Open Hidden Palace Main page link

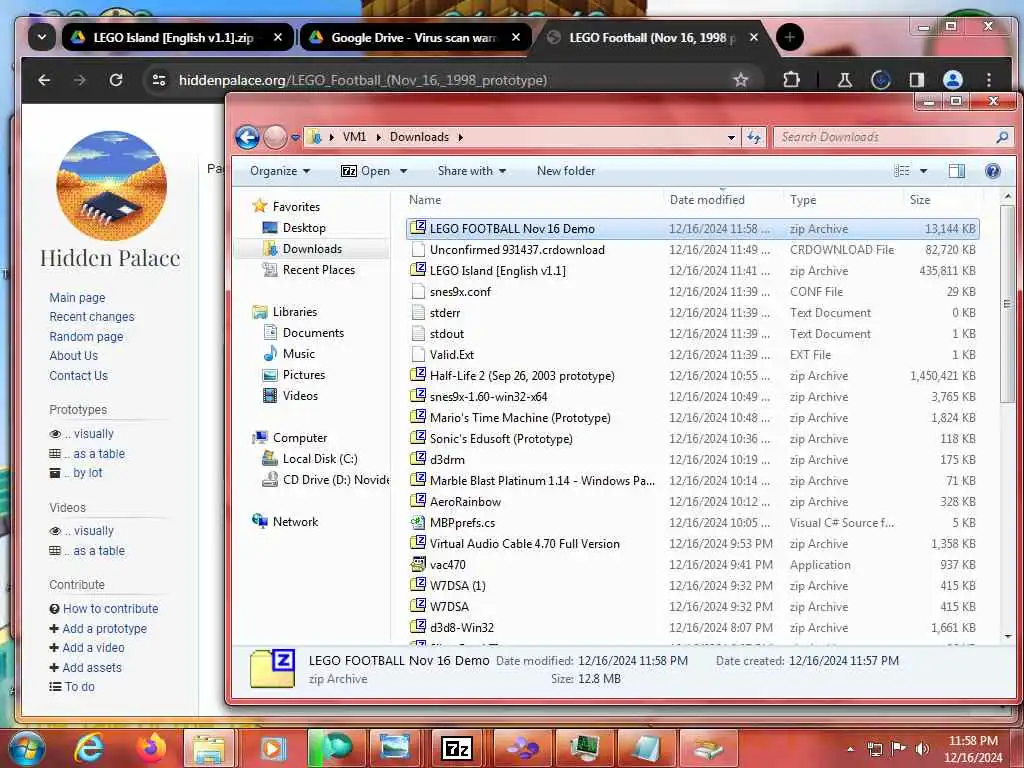click(x=77, y=297)
